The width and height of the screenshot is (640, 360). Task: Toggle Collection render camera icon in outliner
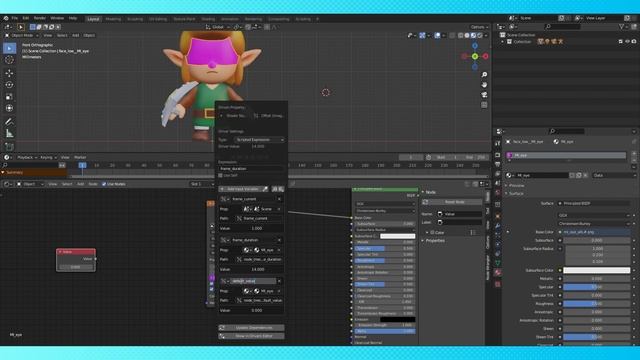(634, 42)
